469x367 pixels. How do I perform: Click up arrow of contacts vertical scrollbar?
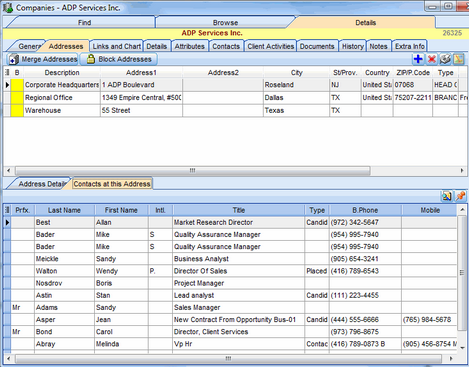coord(462,210)
